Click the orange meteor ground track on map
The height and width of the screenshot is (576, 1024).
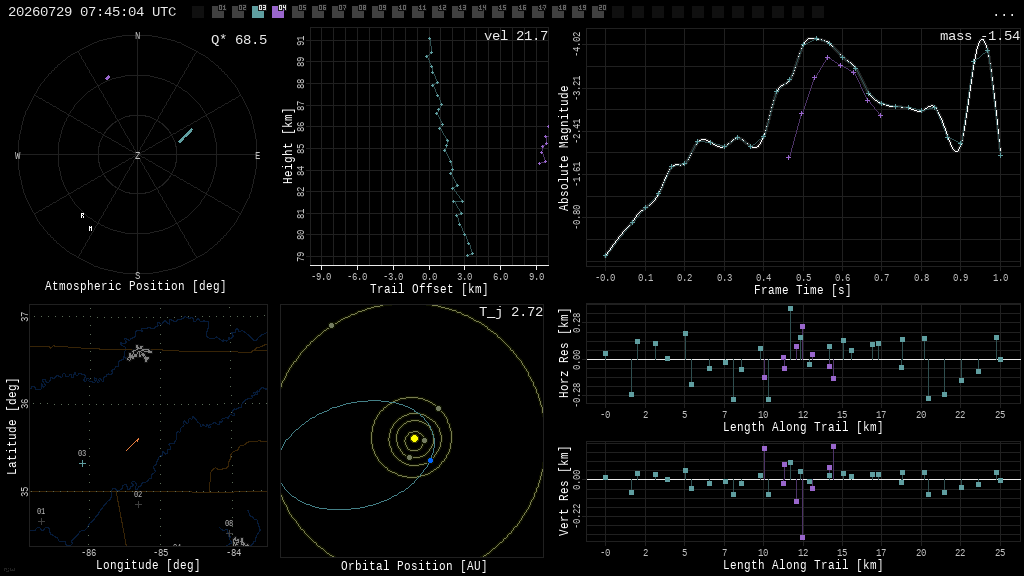(133, 445)
